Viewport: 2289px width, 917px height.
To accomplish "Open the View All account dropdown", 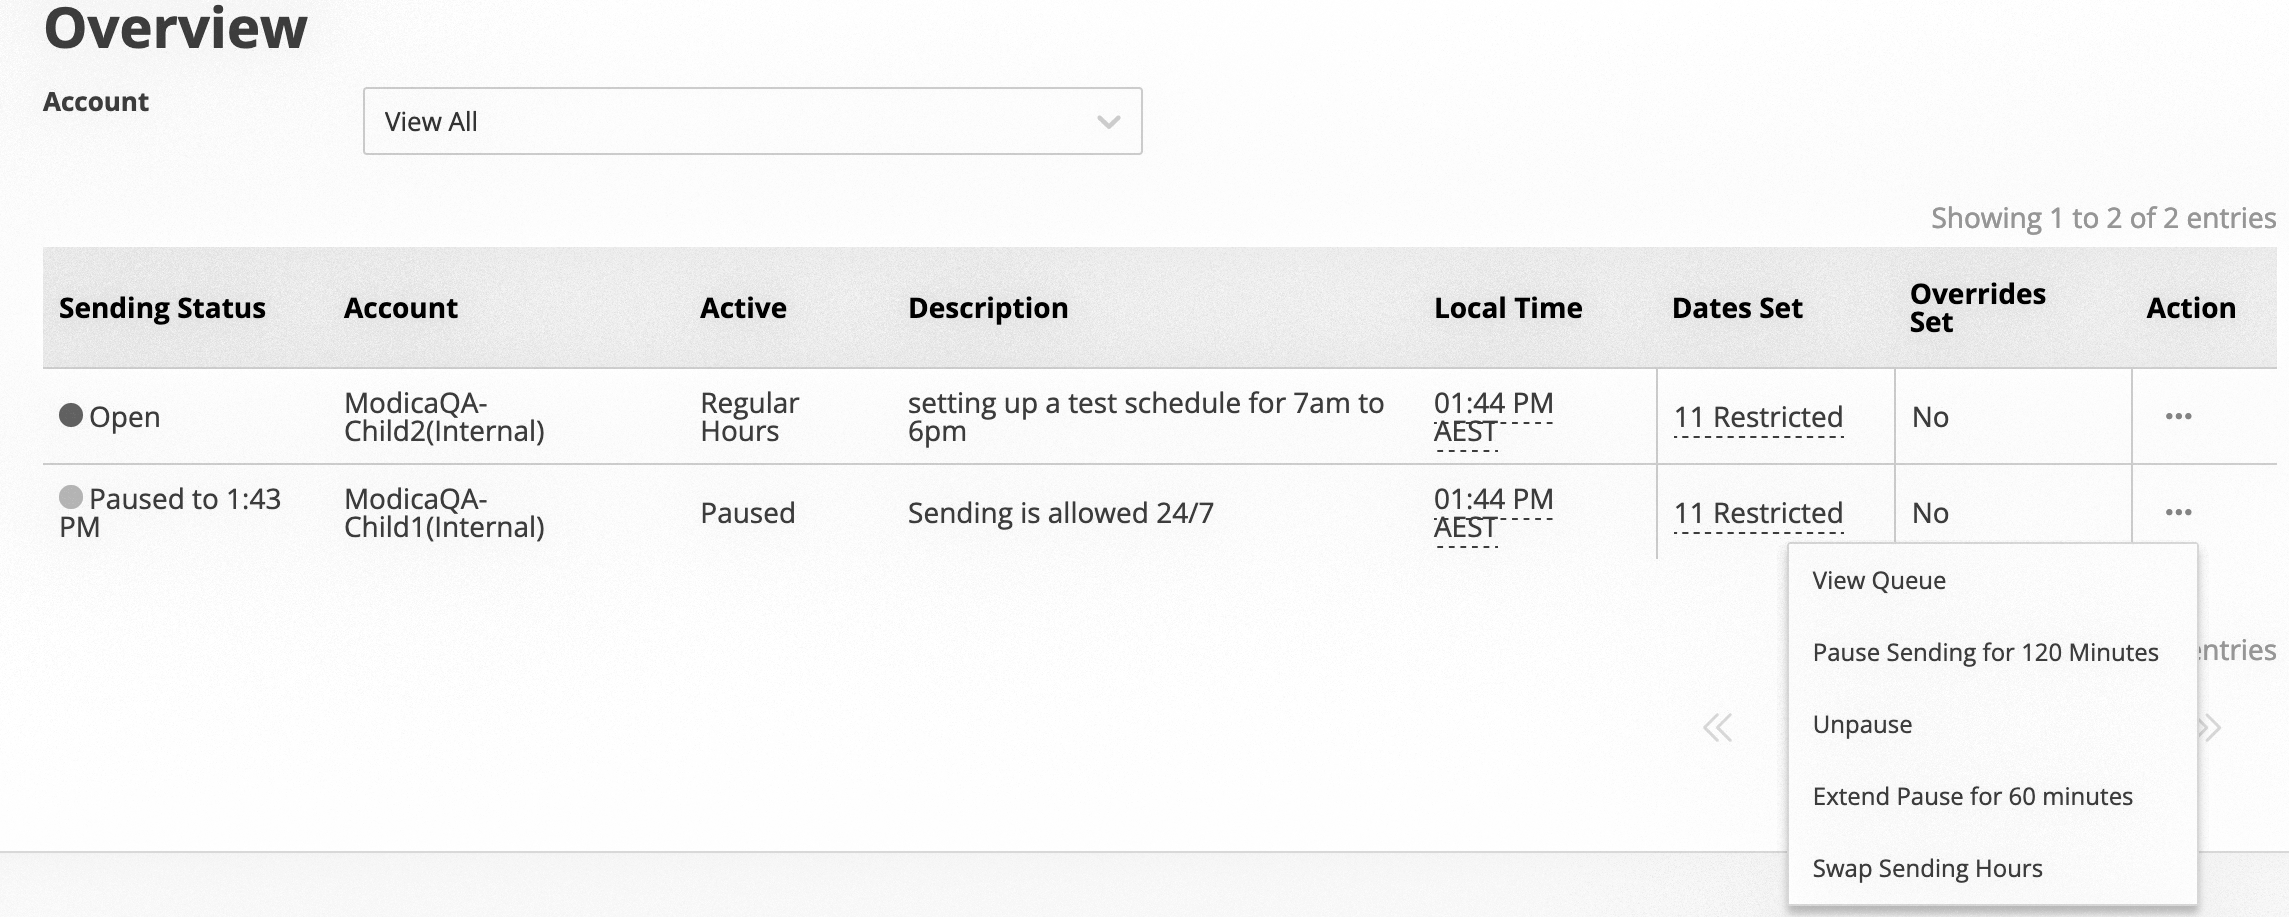I will point(752,121).
